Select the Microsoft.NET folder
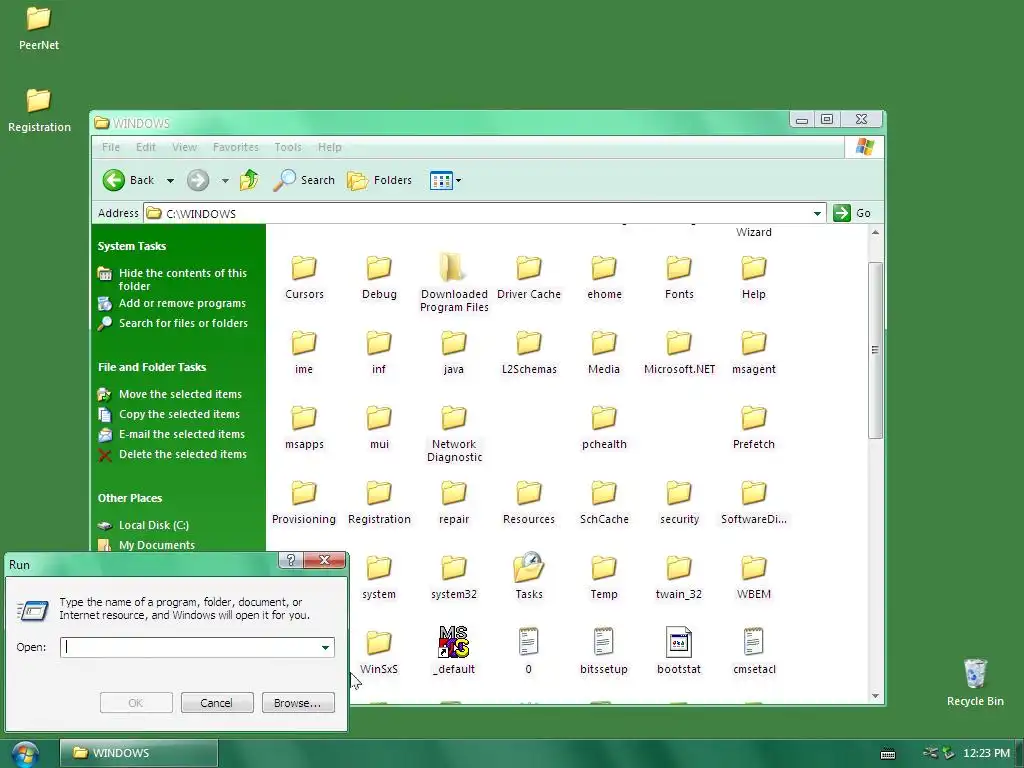Screen dimensions: 1024x768 pos(679,353)
